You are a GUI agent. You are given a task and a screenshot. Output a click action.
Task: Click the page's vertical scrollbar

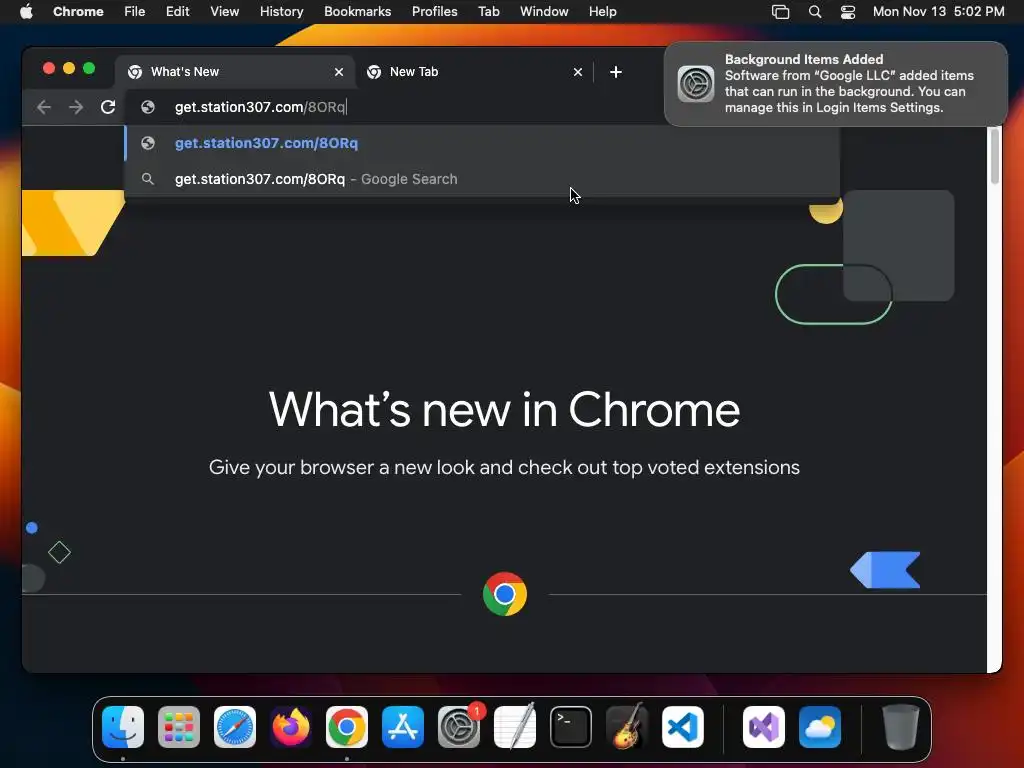pos(995,157)
